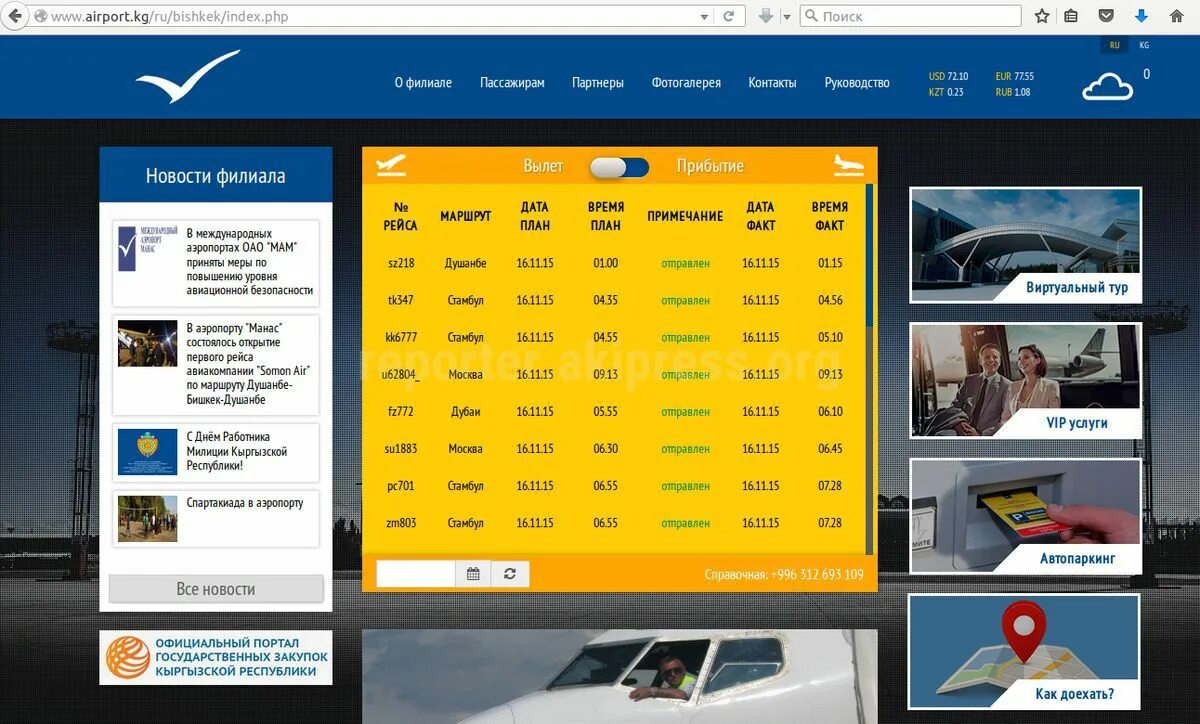
Task: Click the search magnifier icon
Action: (811, 16)
